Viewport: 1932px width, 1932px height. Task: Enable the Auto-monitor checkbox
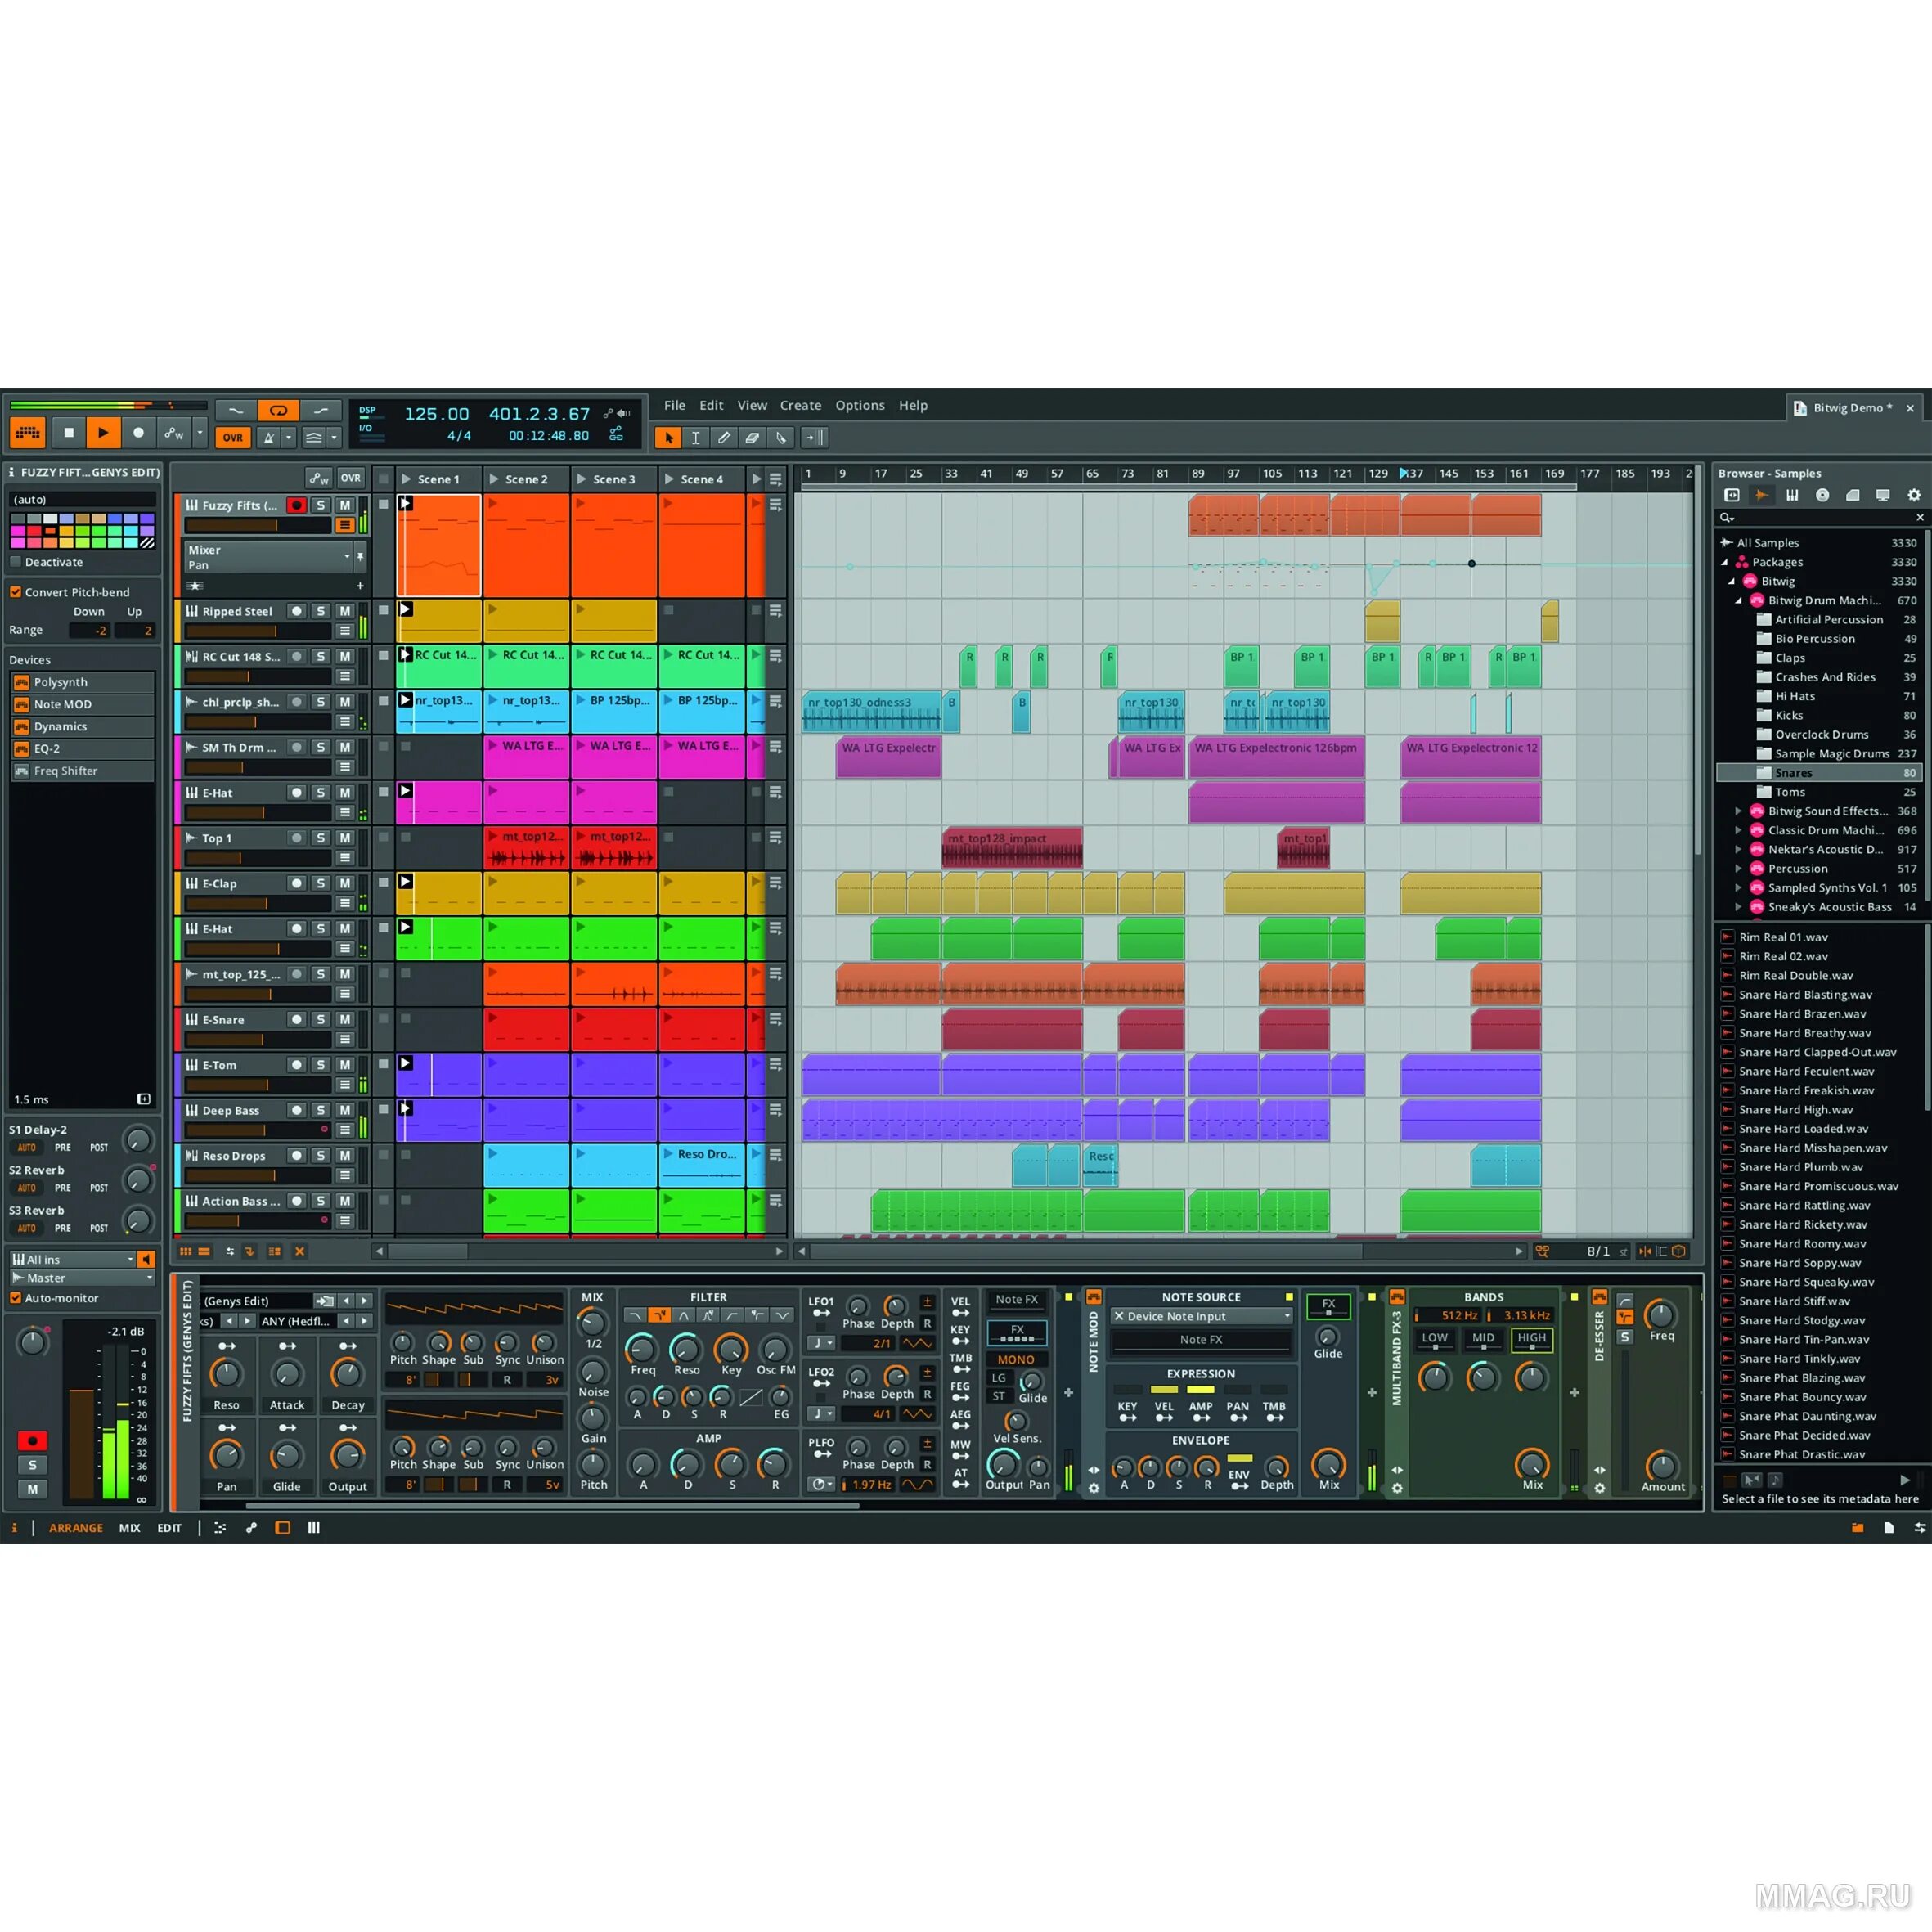(16, 1298)
